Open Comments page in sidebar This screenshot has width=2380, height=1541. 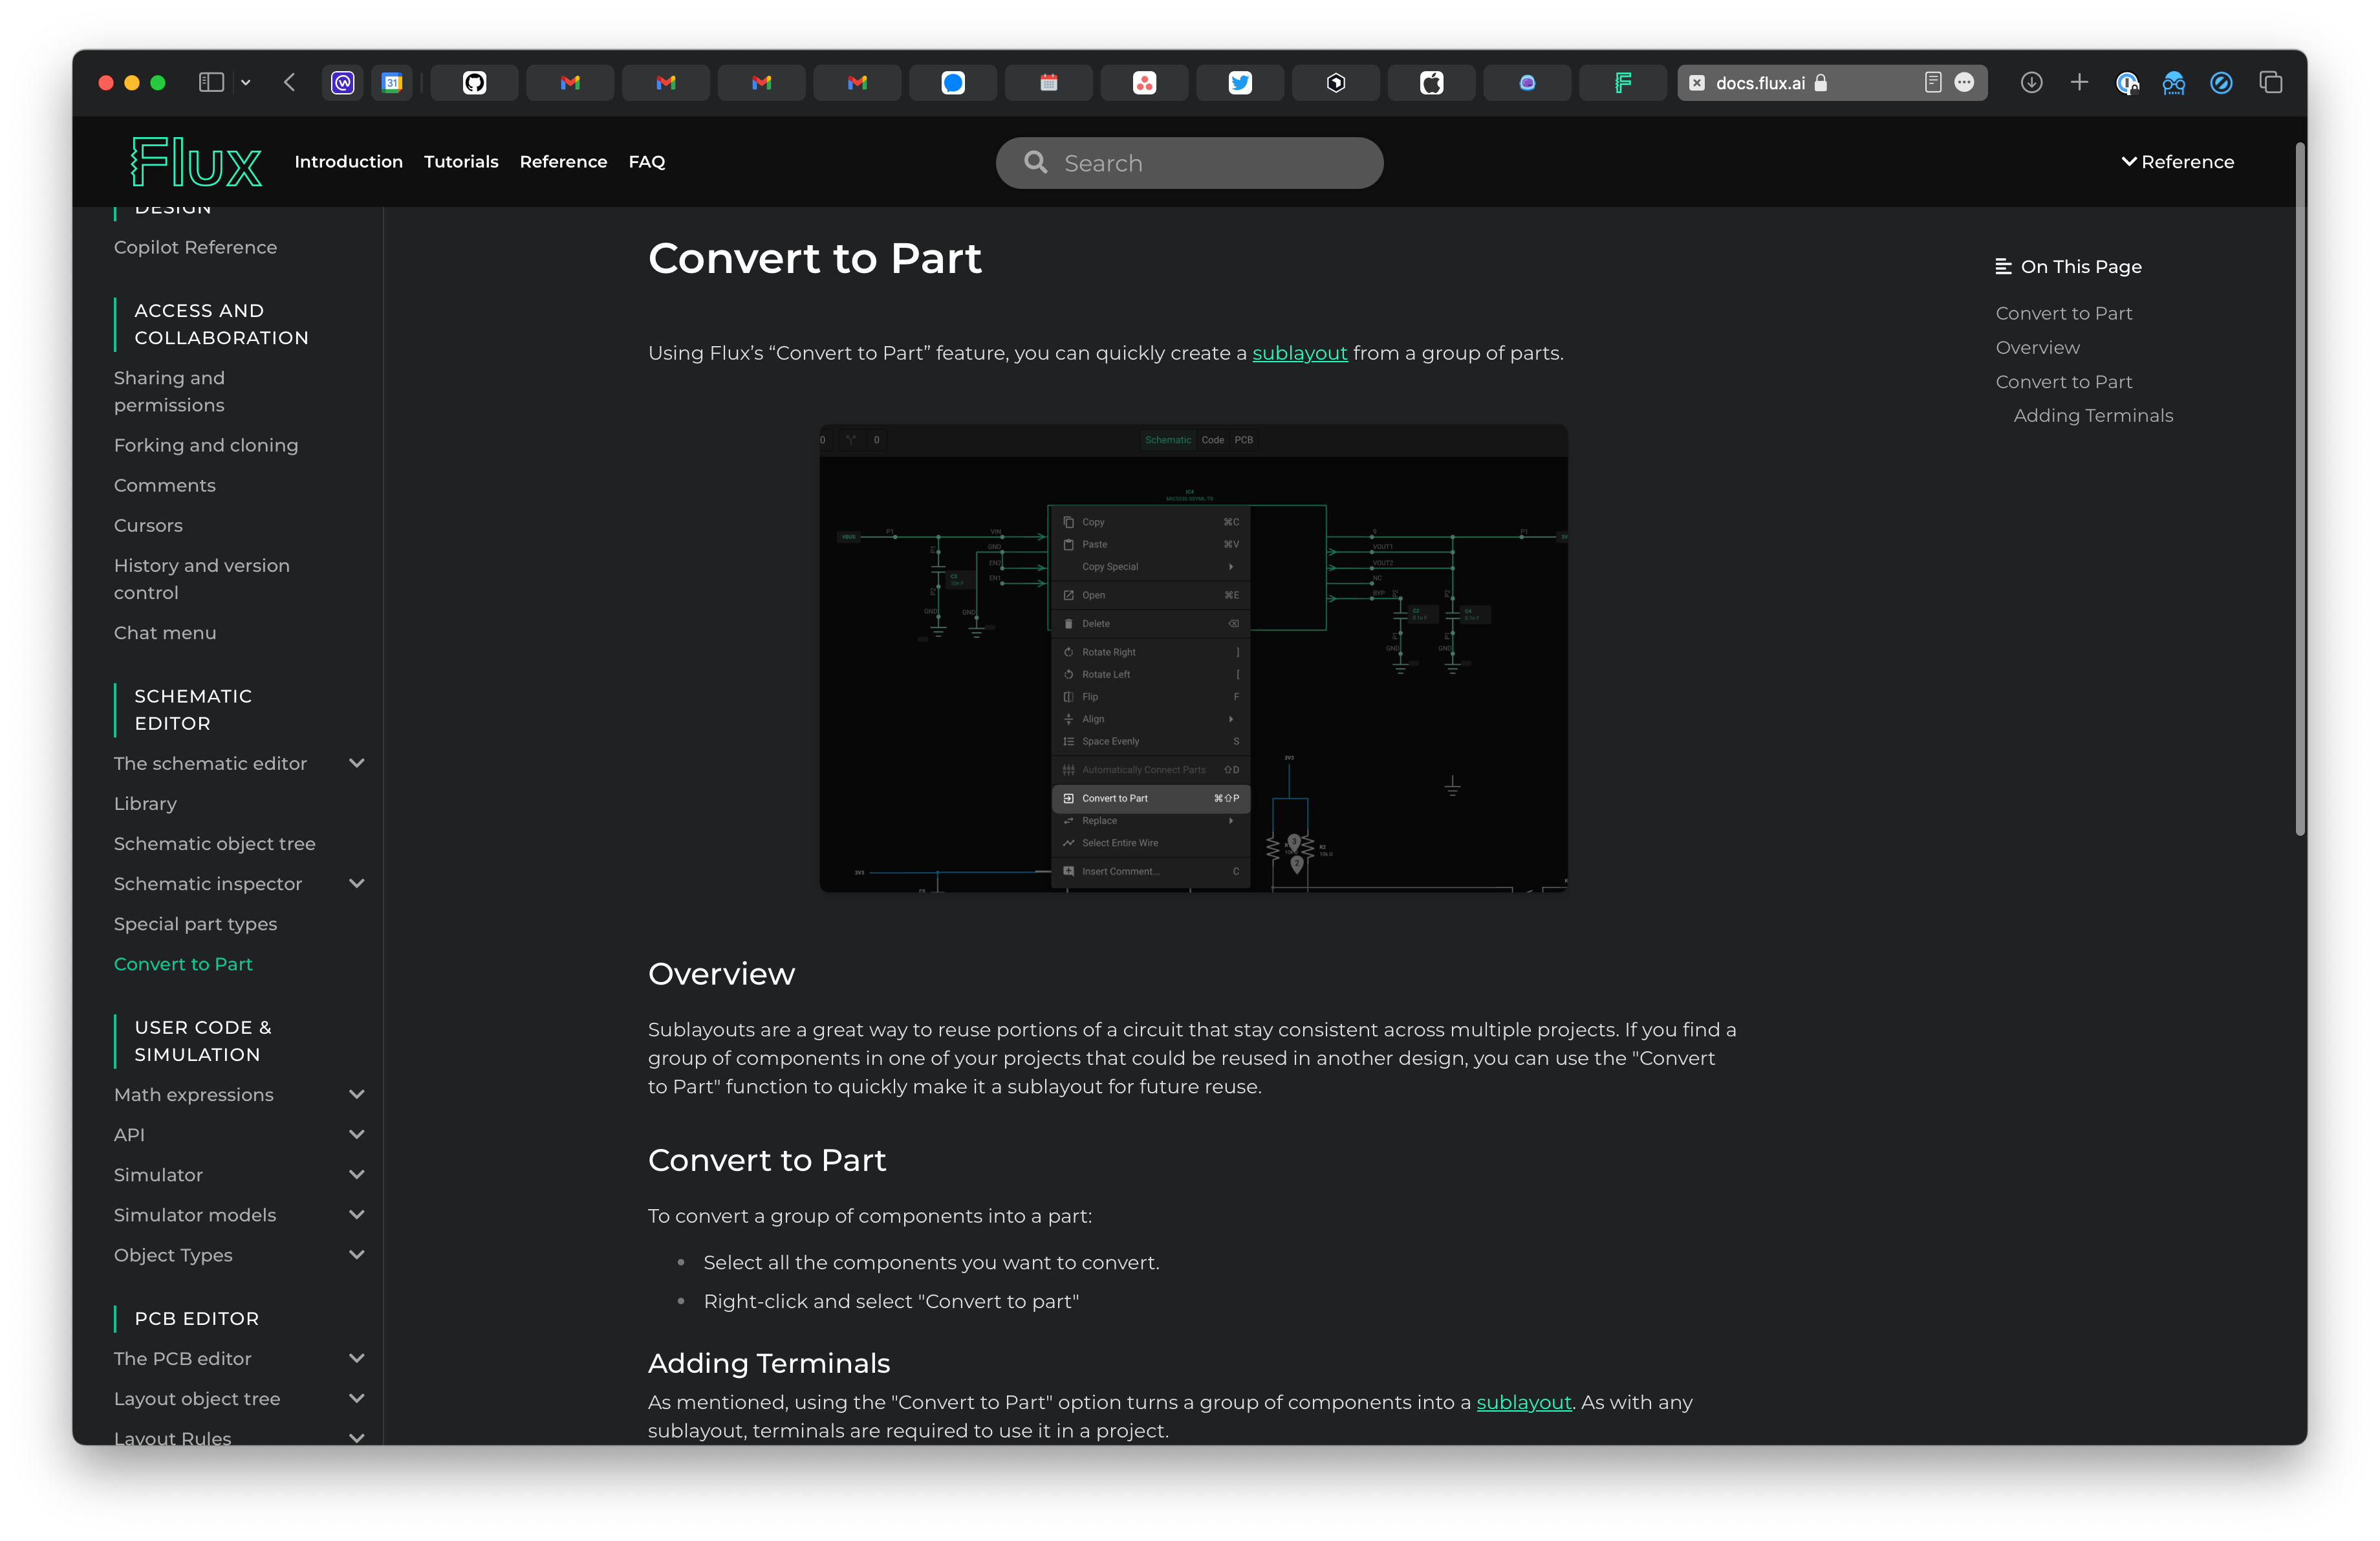coord(164,485)
